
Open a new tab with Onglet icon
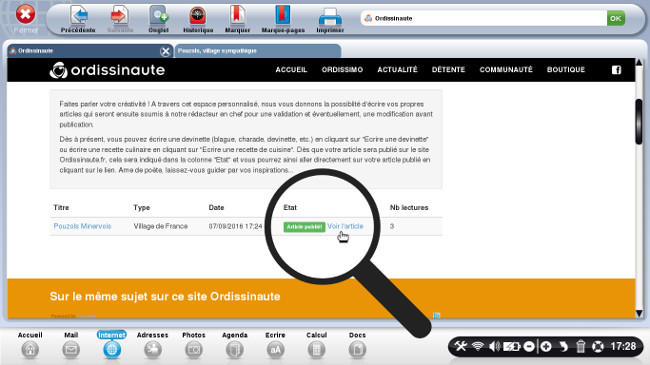158,16
